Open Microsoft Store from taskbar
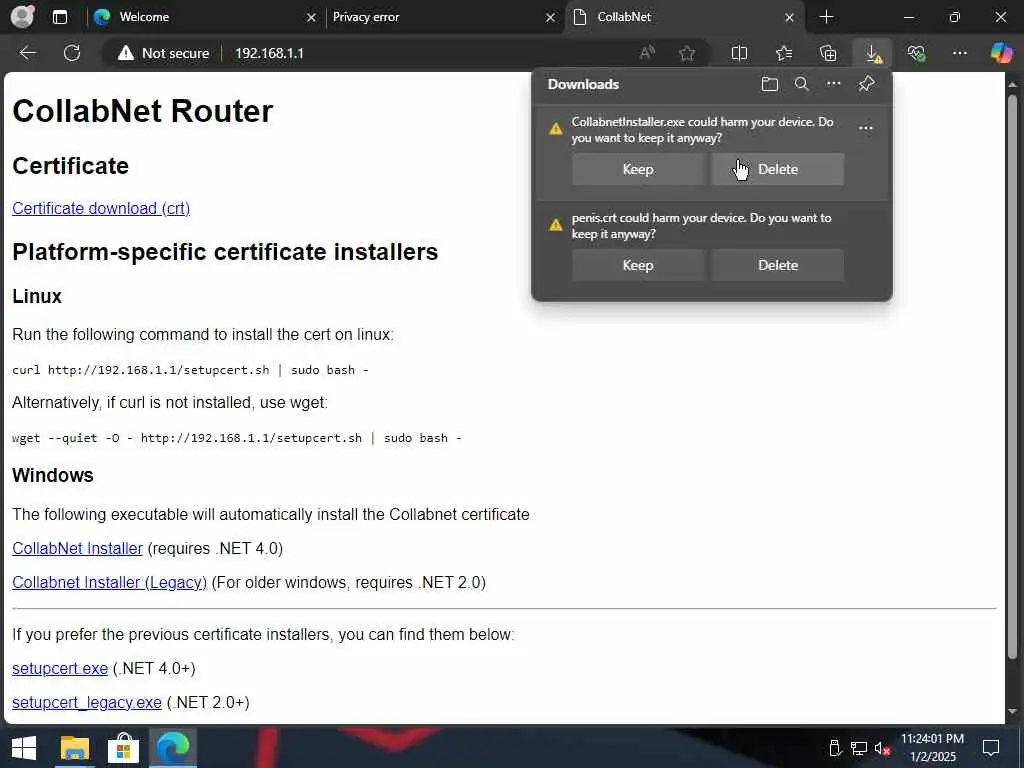1024x768 pixels. [x=123, y=748]
